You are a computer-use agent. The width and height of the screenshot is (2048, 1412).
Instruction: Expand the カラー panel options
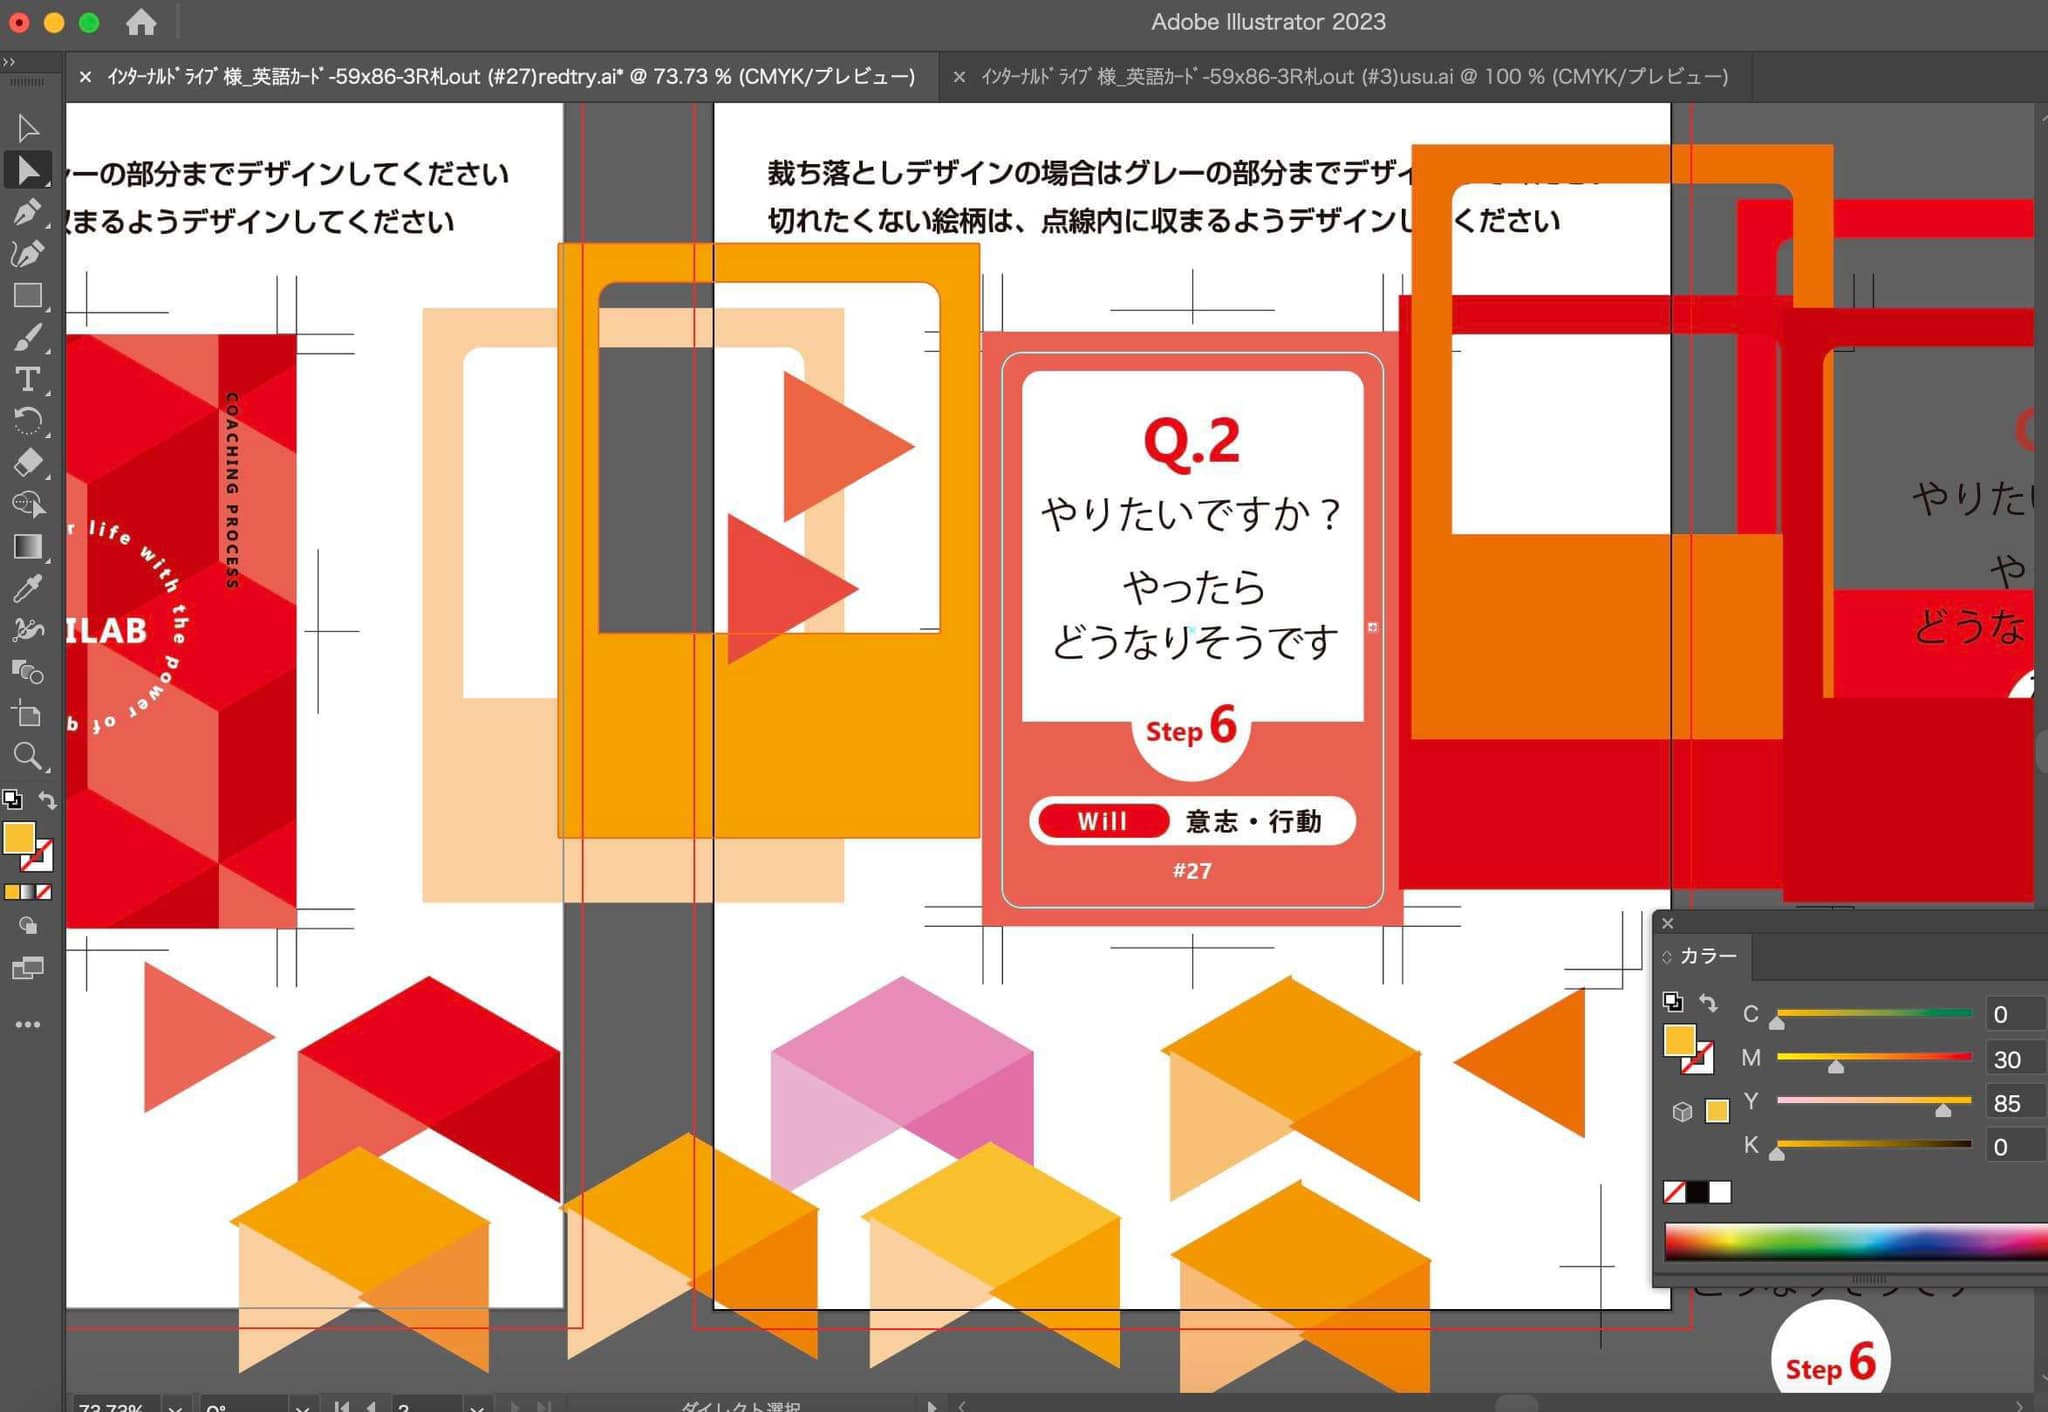tap(1667, 957)
